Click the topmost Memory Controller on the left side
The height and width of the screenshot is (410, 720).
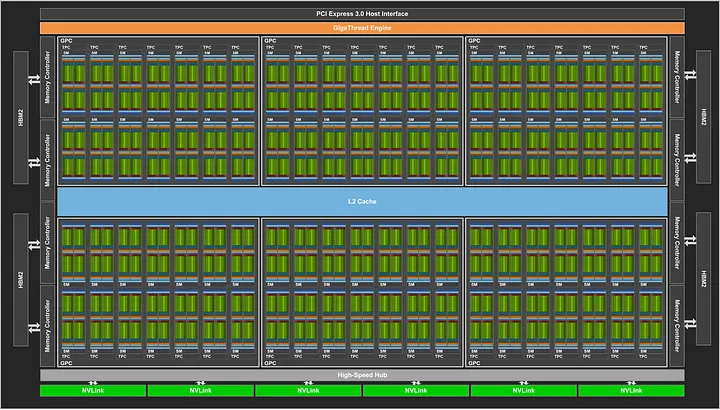(x=47, y=77)
